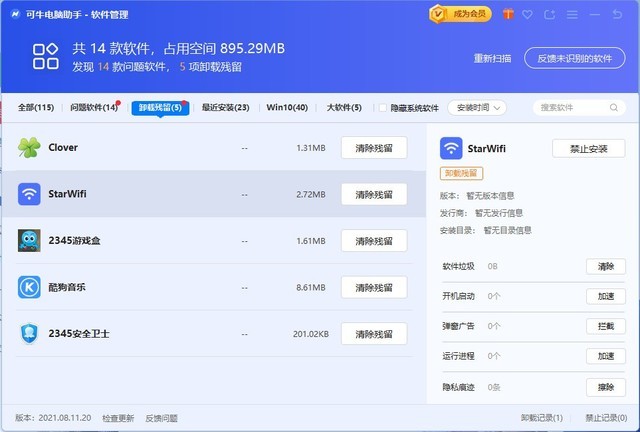The image size is (640, 432).
Task: Click 暂无版本信息 text
Action: [x=490, y=196]
